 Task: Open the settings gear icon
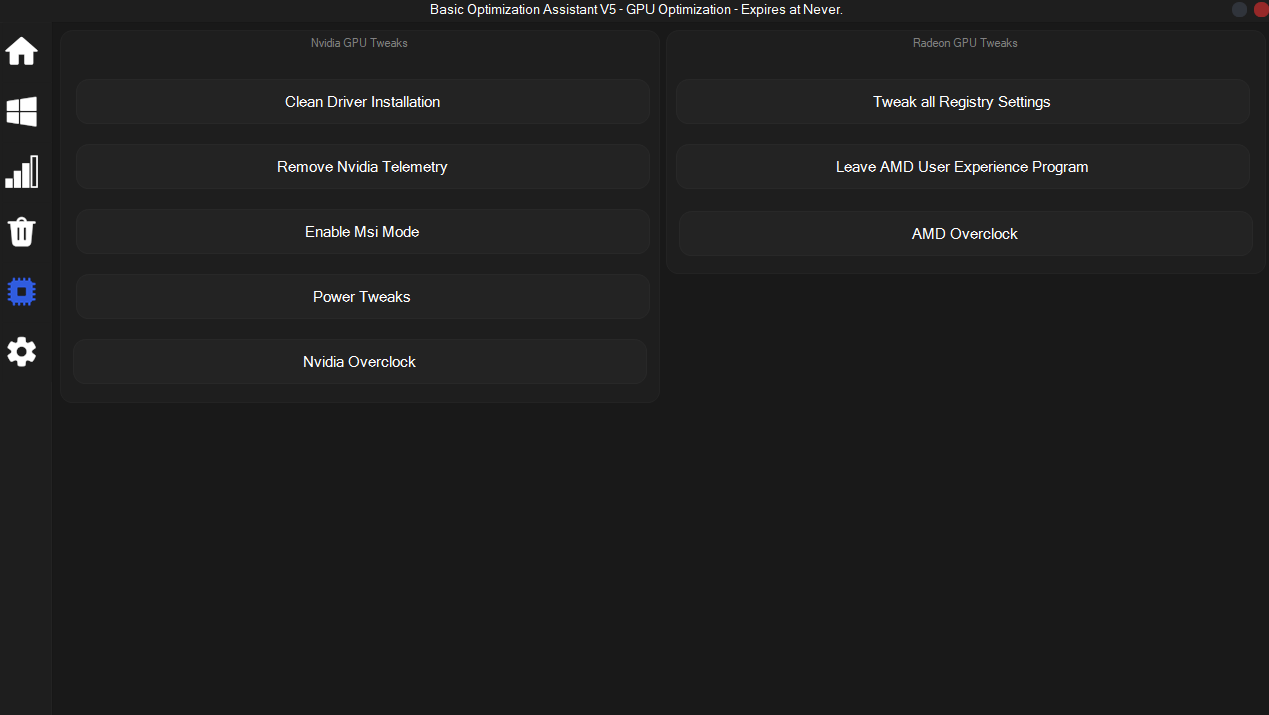coord(22,352)
